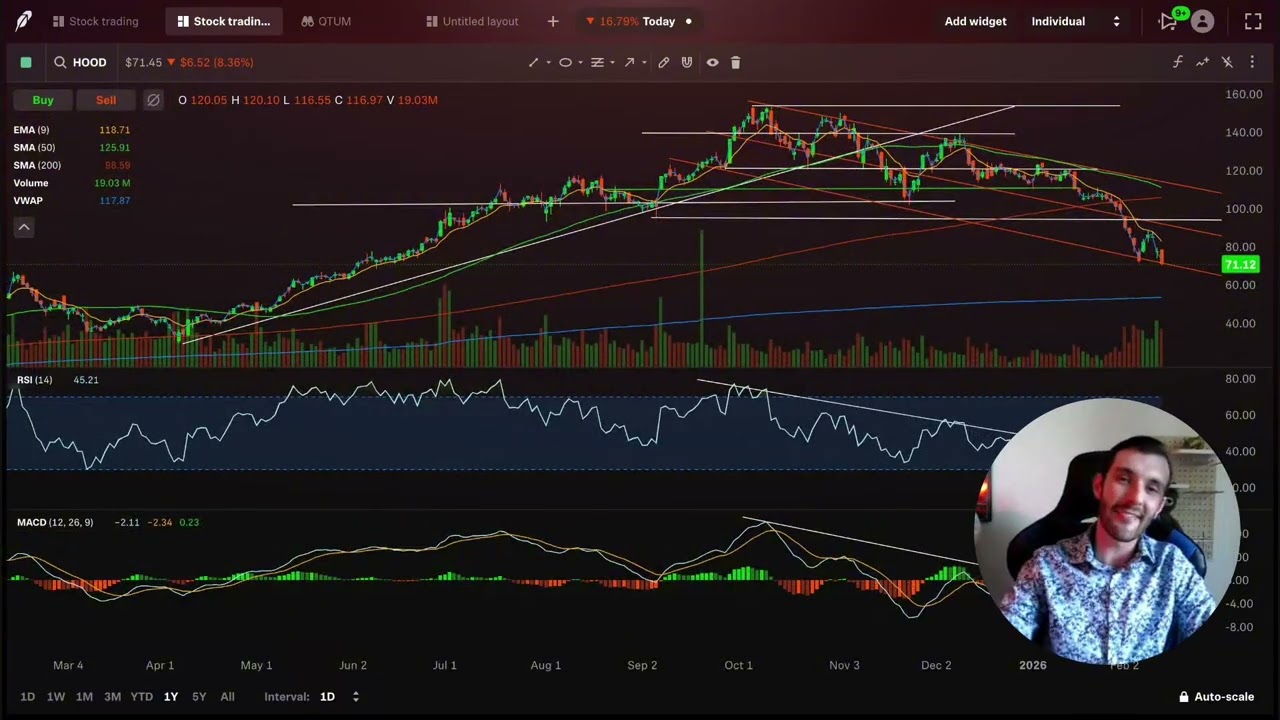Open the notifications icon with 9+ badge
The width and height of the screenshot is (1280, 720).
click(1169, 21)
